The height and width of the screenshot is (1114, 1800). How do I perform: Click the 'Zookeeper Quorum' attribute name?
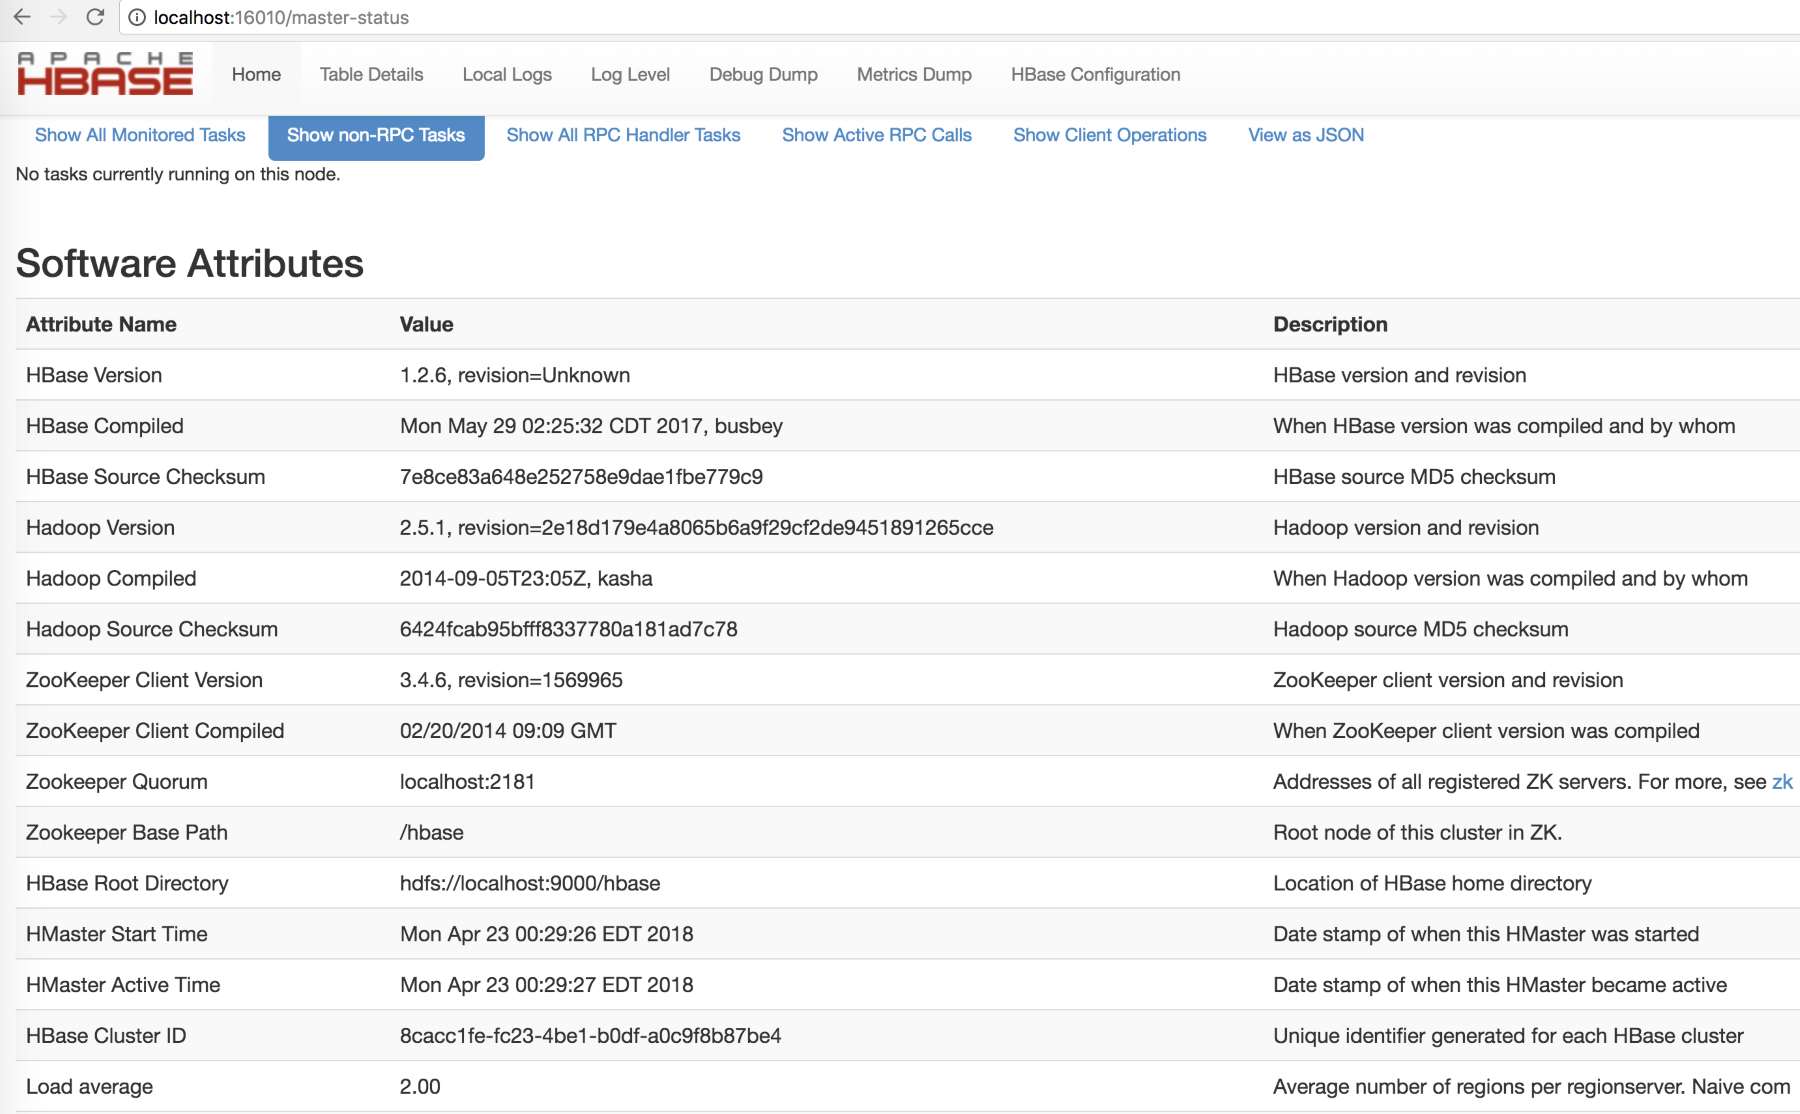117,782
